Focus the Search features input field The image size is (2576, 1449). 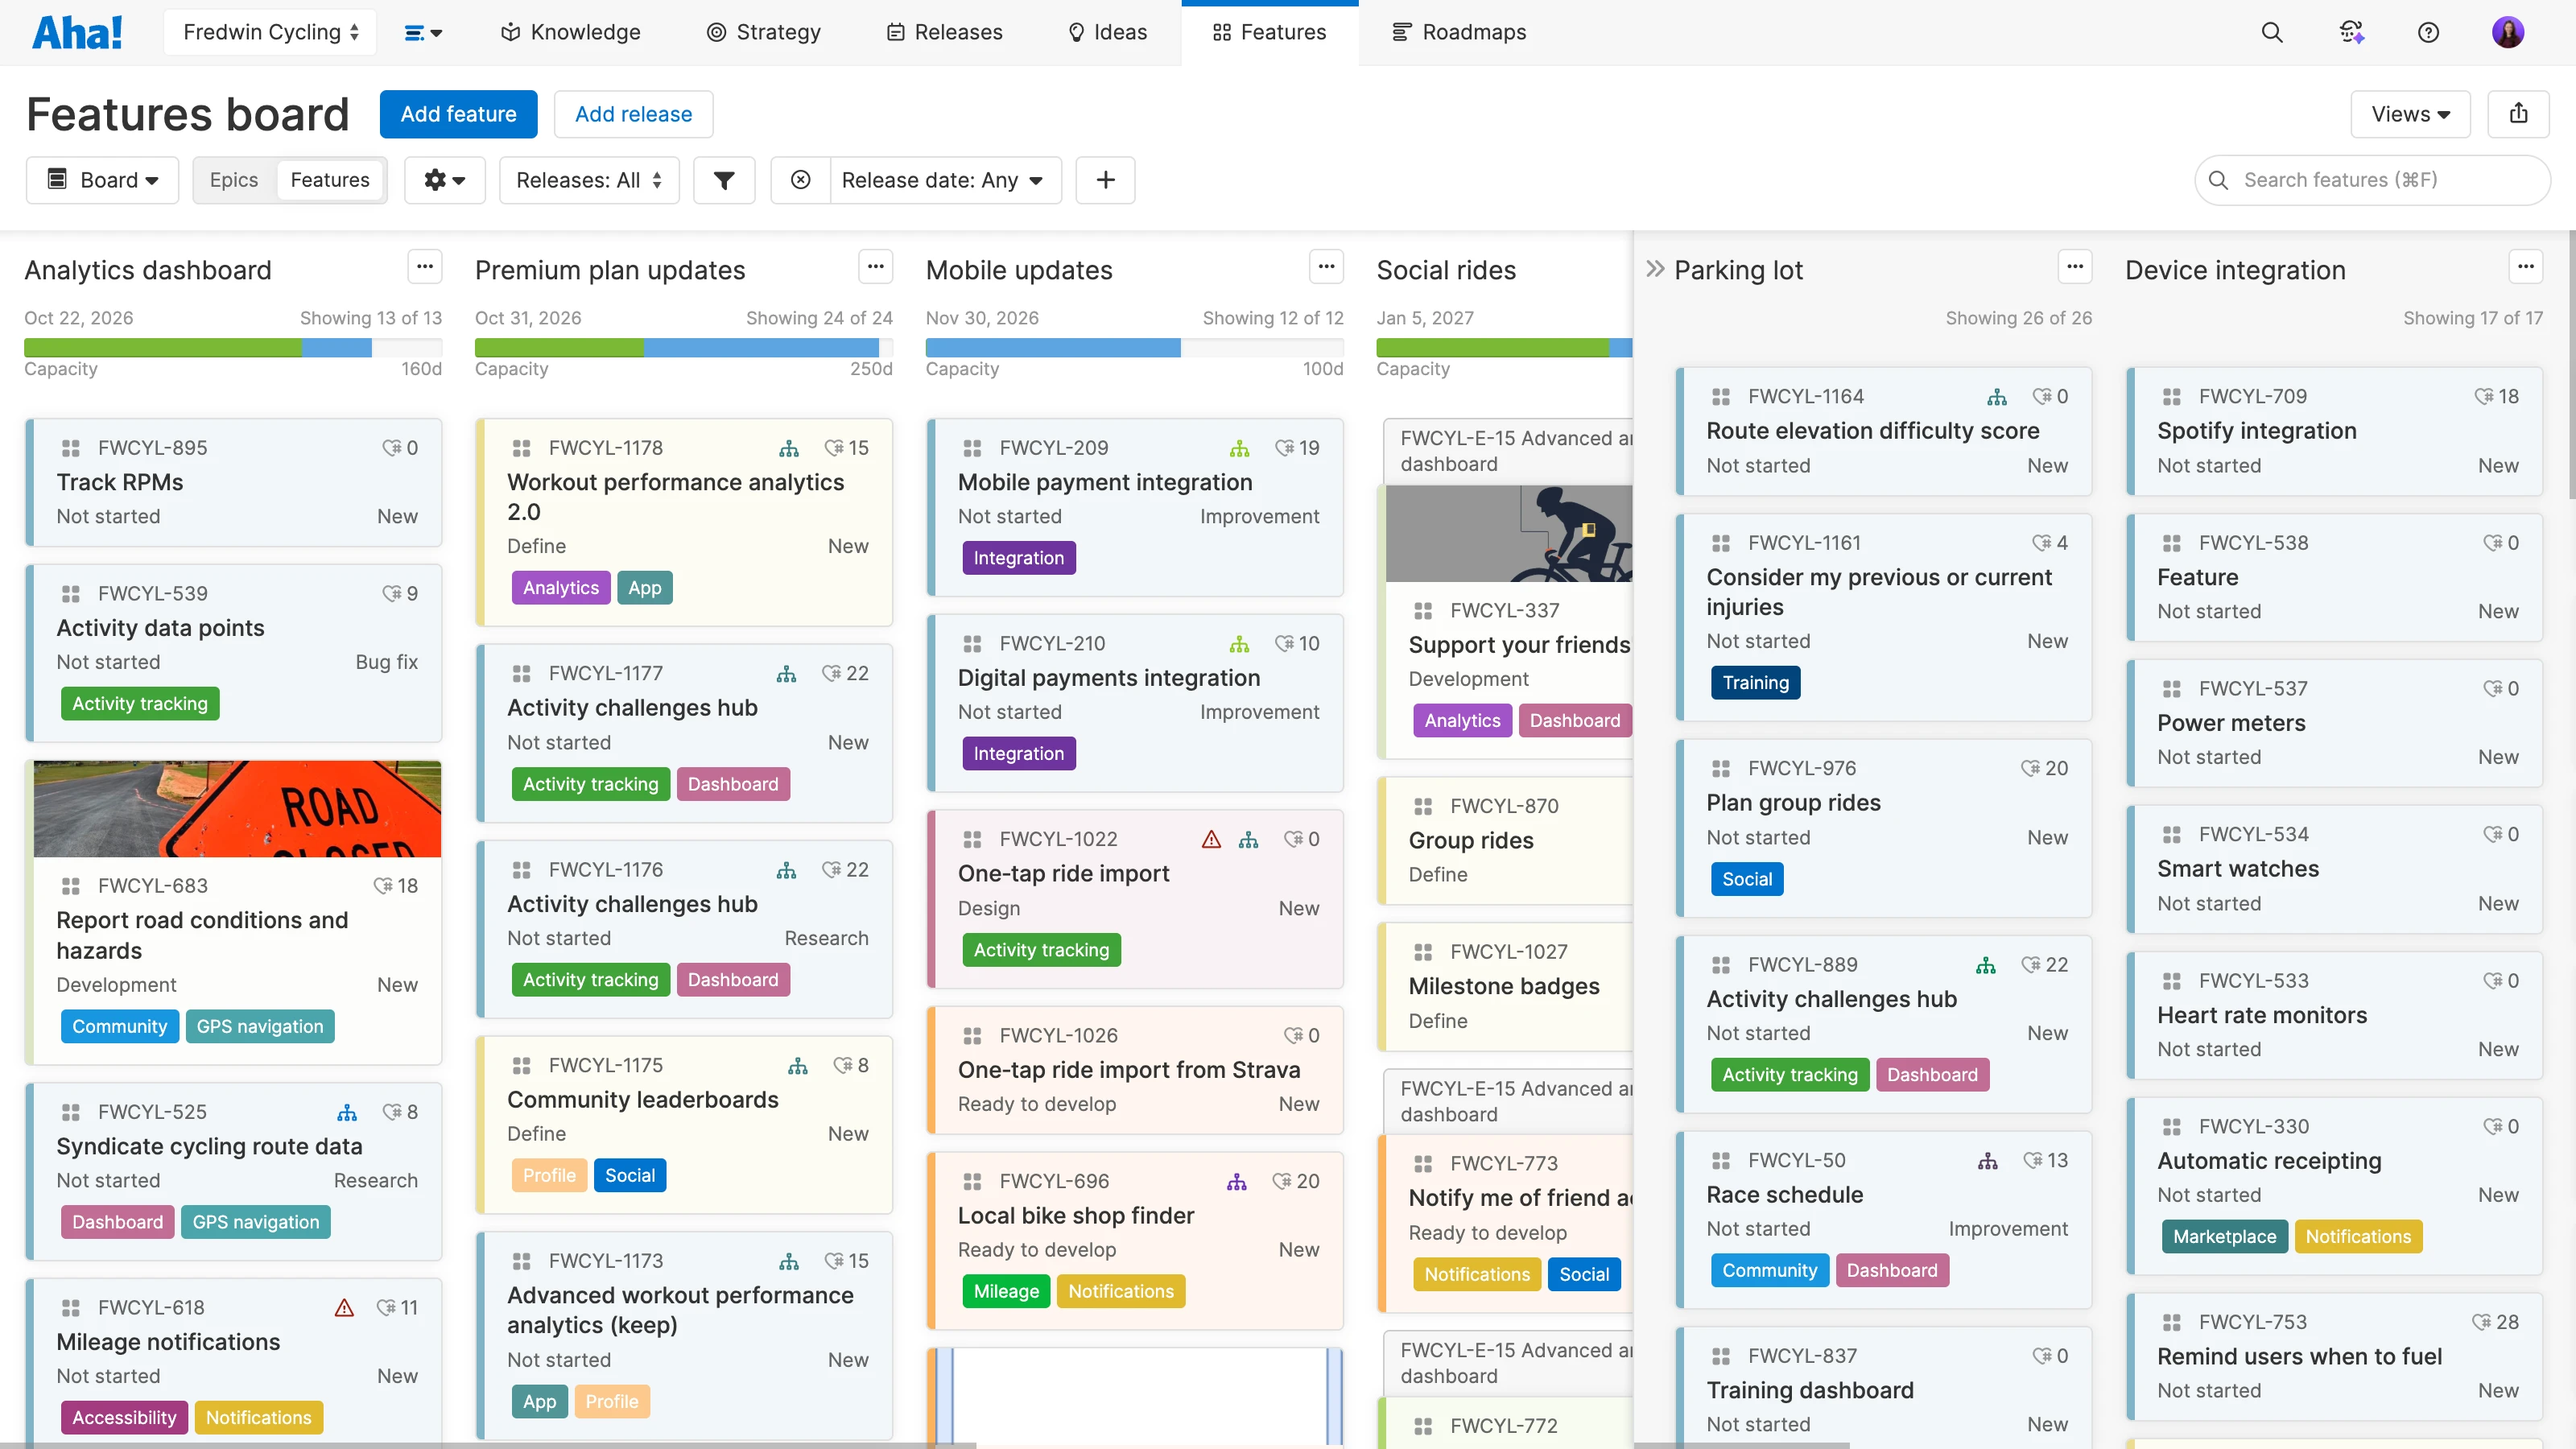click(2372, 180)
